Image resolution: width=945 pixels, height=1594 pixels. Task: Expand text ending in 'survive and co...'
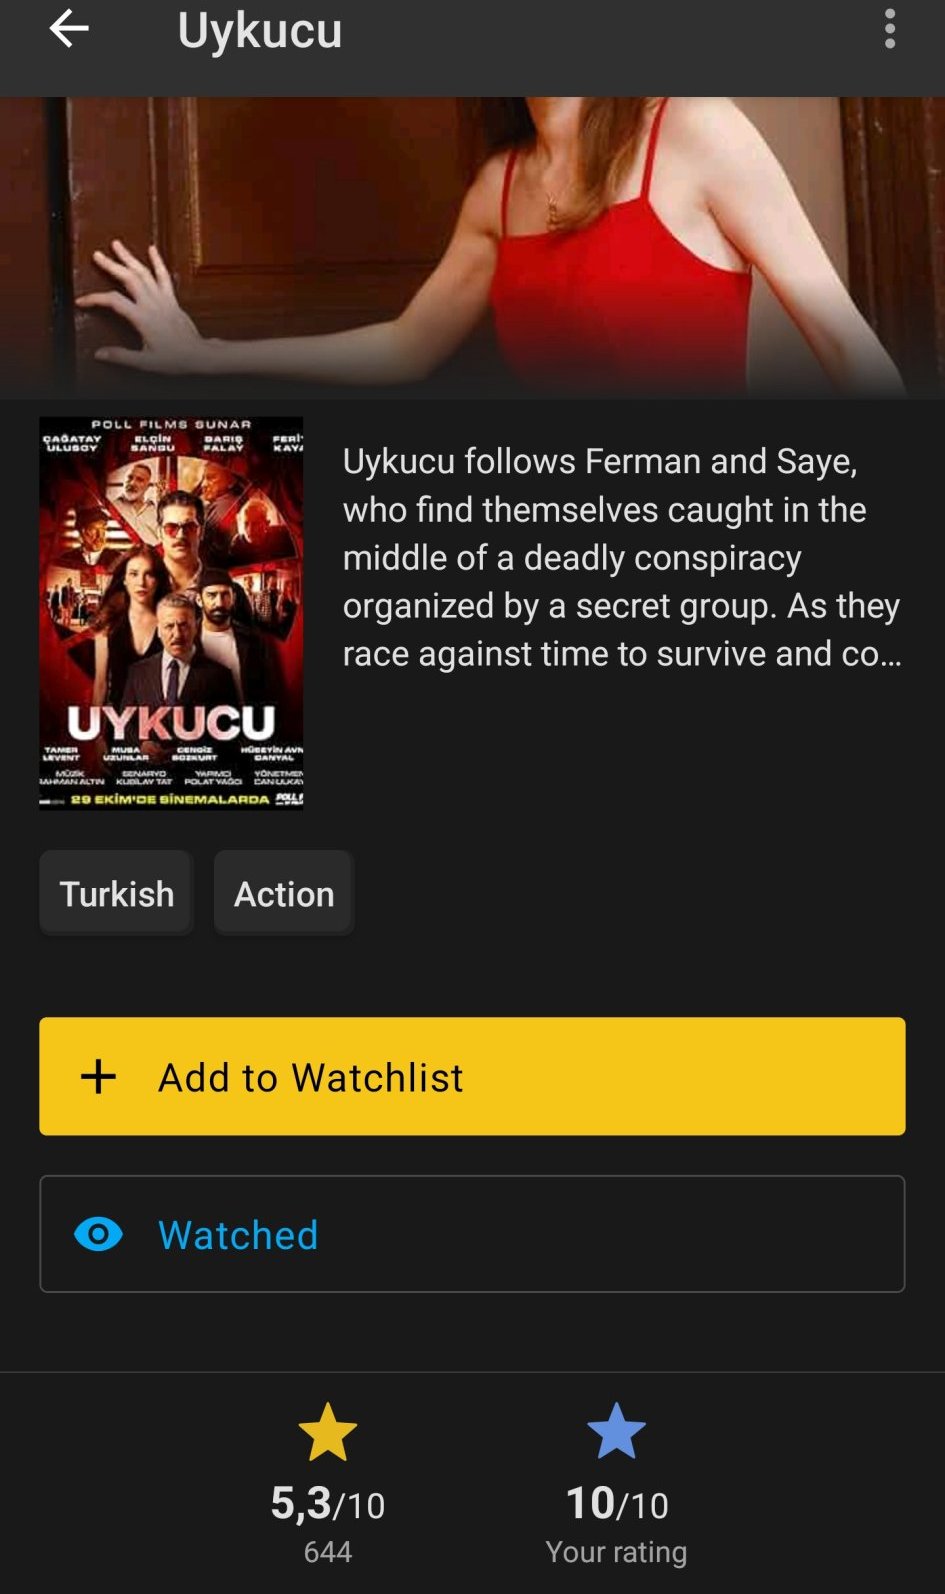point(622,653)
